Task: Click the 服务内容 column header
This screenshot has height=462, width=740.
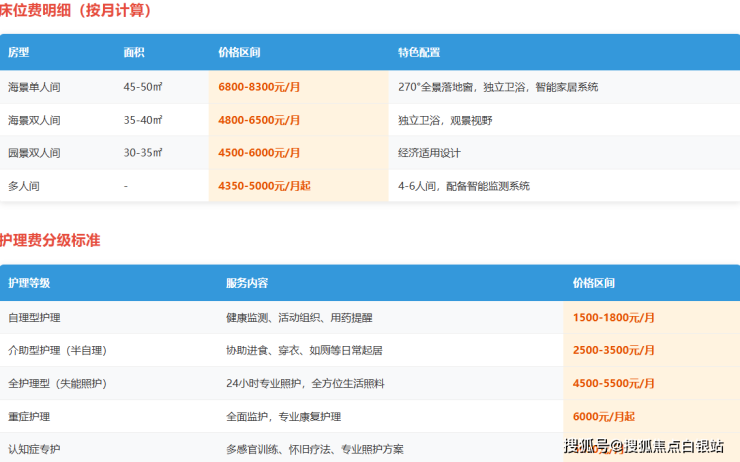Action: pyautogui.click(x=247, y=284)
